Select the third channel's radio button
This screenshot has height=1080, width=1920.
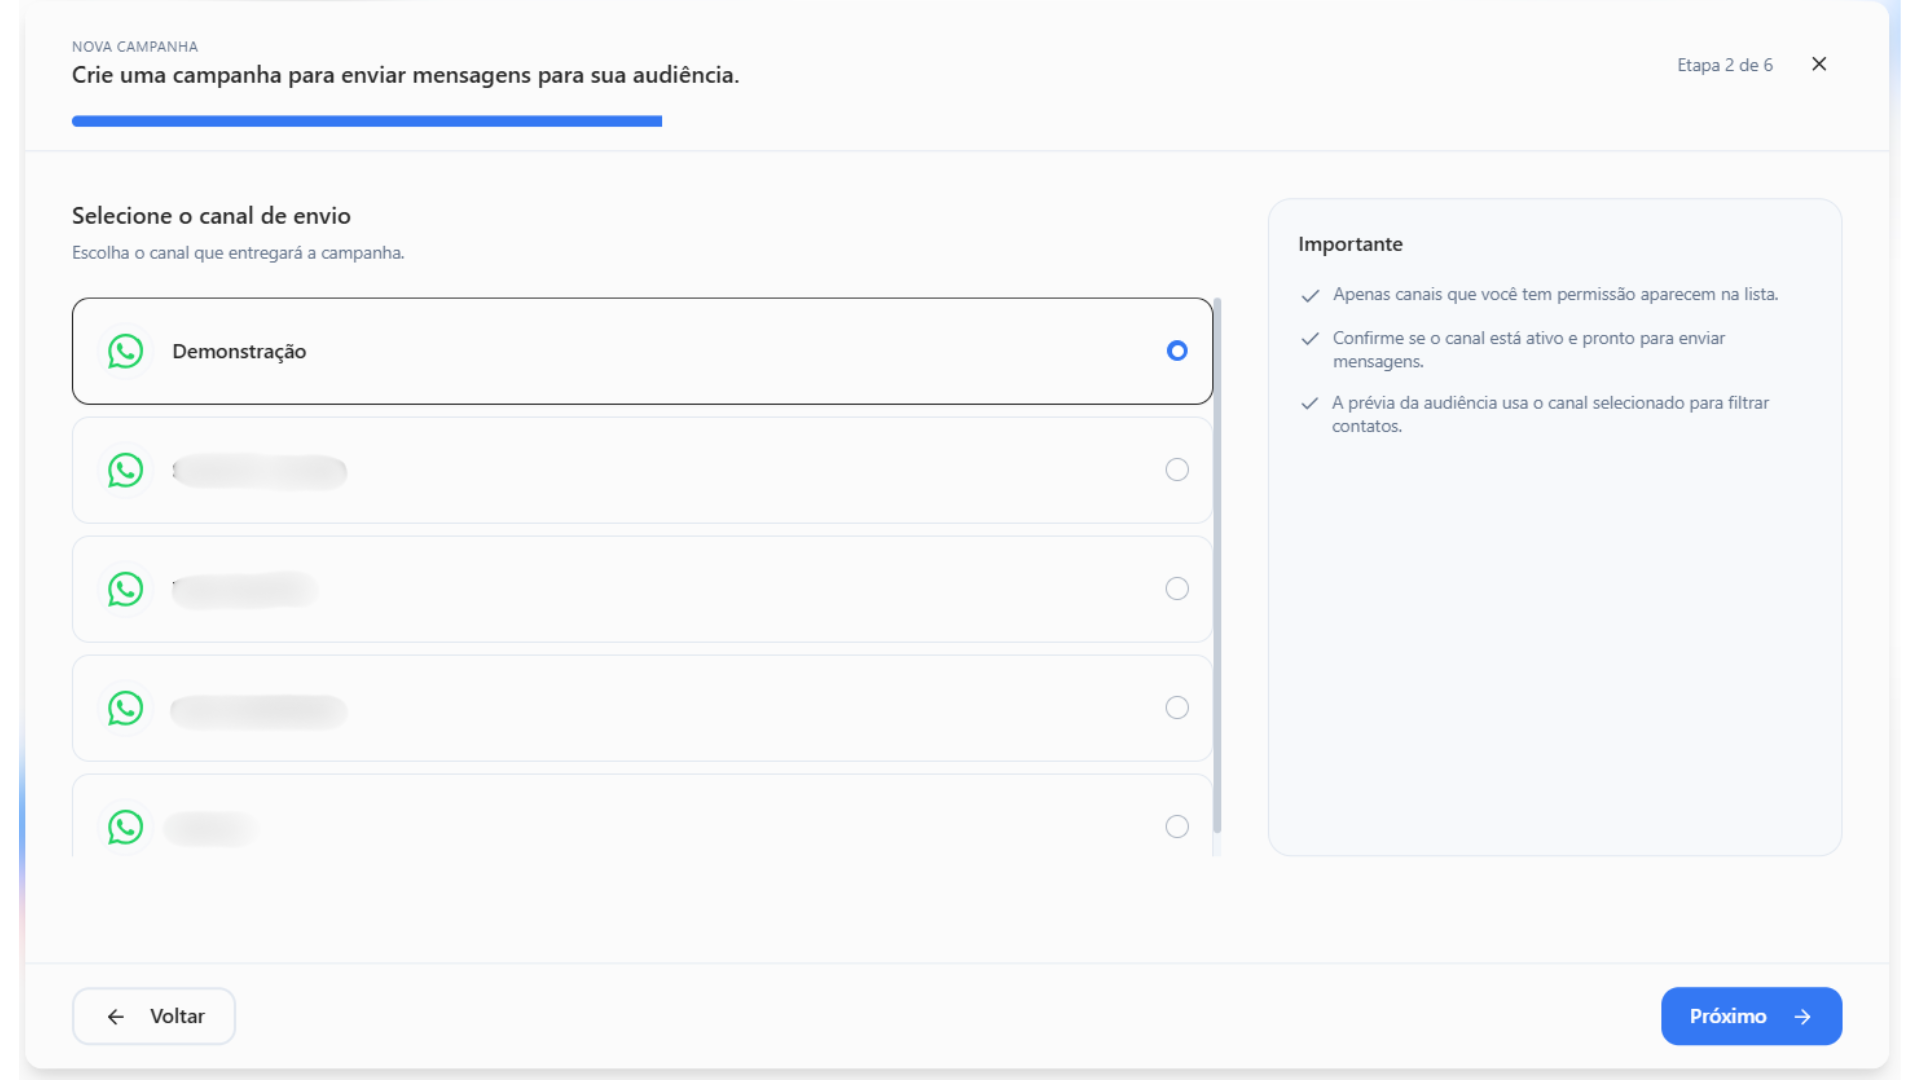[1177, 589]
